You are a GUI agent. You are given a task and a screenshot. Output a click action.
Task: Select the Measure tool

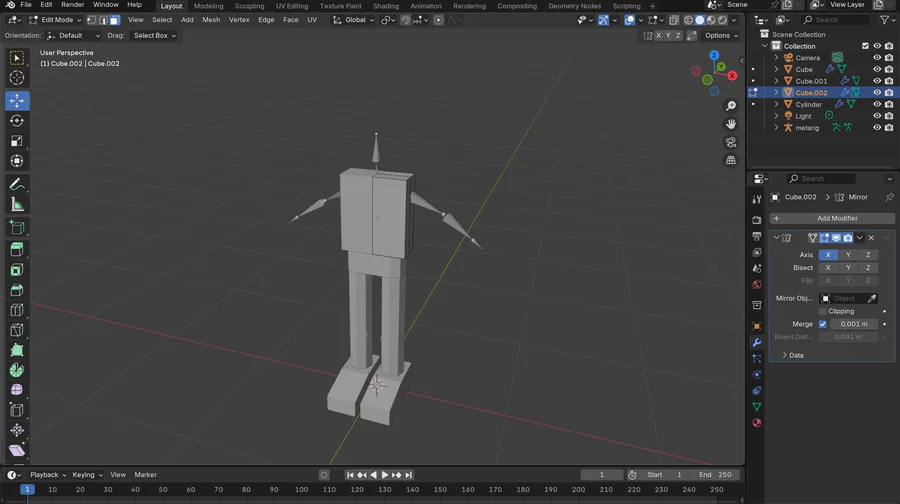pyautogui.click(x=17, y=204)
